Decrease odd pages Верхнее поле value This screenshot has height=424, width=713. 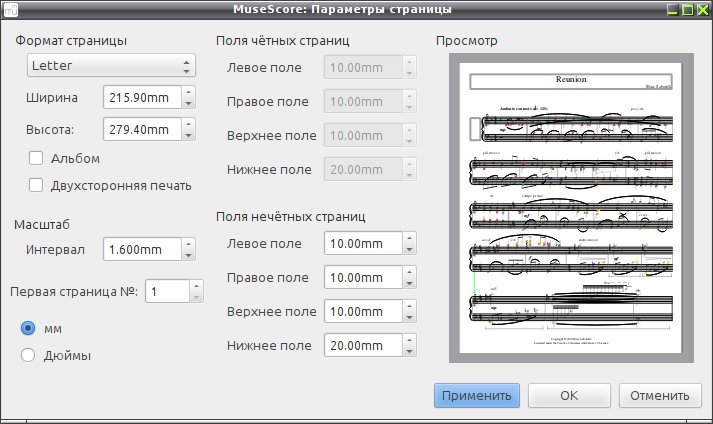point(409,318)
